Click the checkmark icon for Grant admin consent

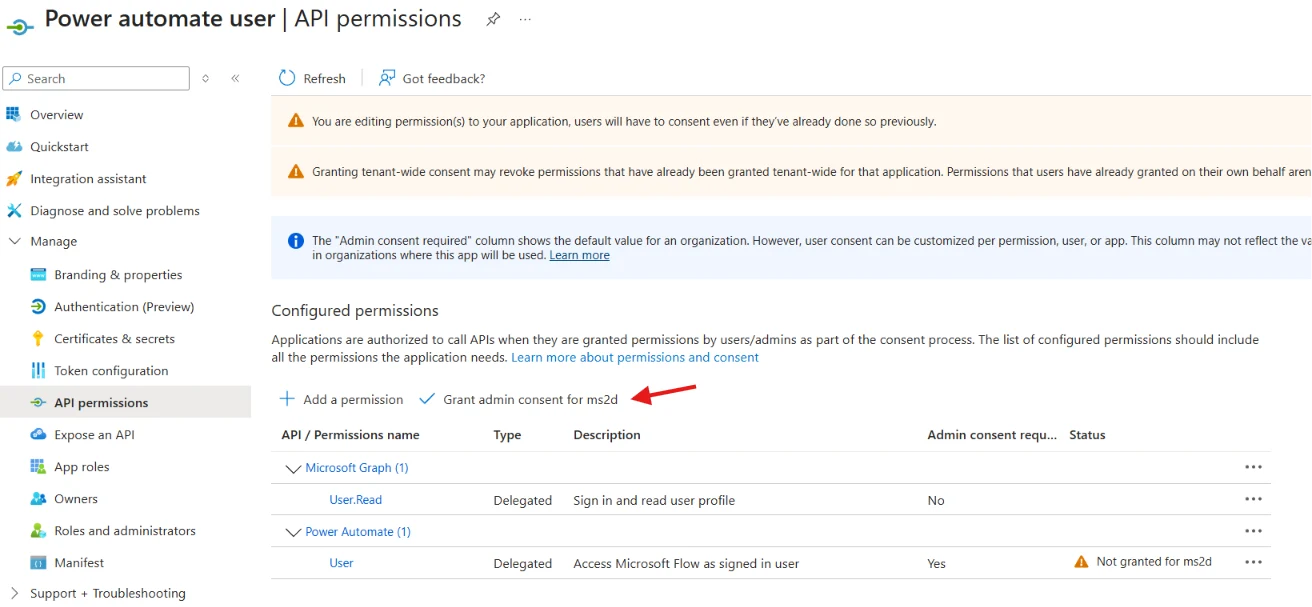[x=427, y=399]
